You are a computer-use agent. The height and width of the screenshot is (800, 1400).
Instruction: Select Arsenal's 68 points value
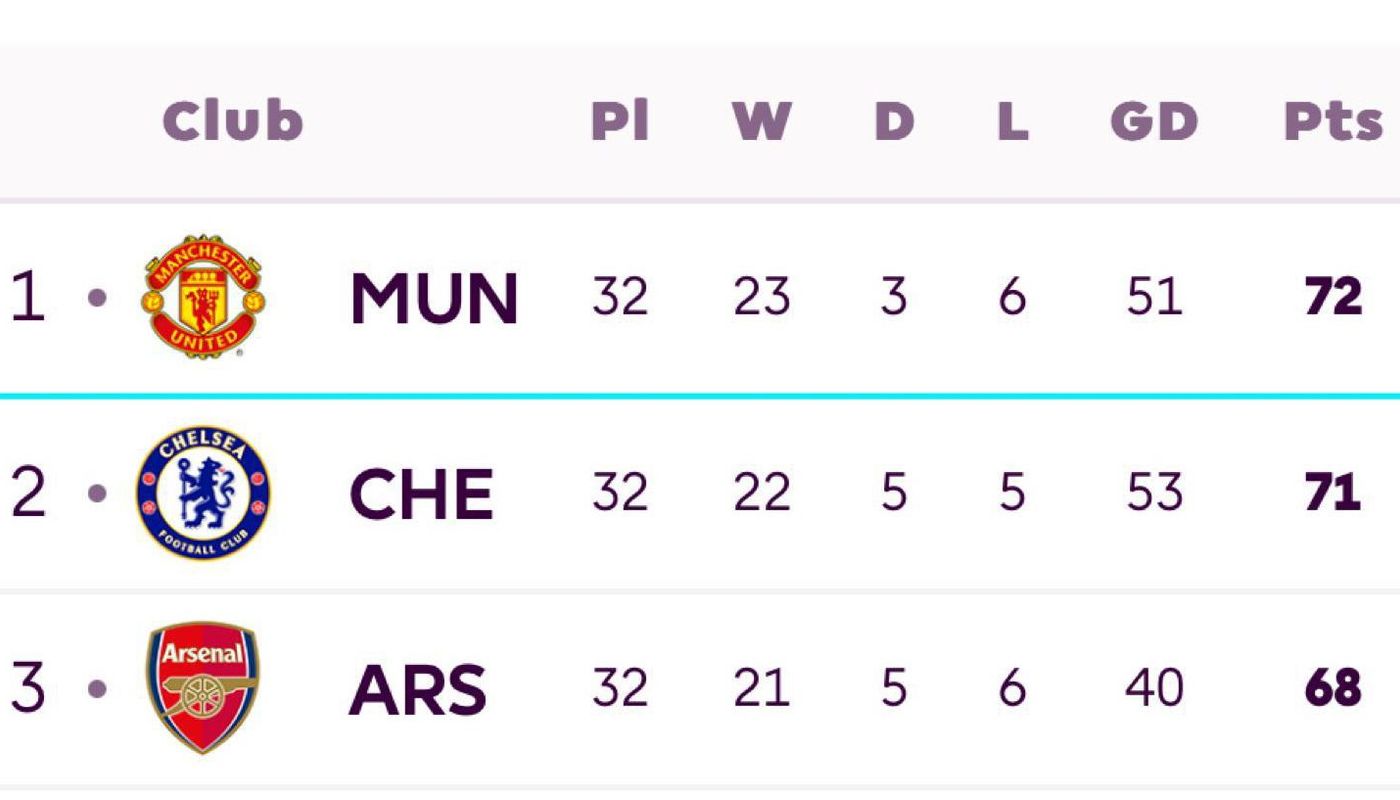coord(1333,688)
